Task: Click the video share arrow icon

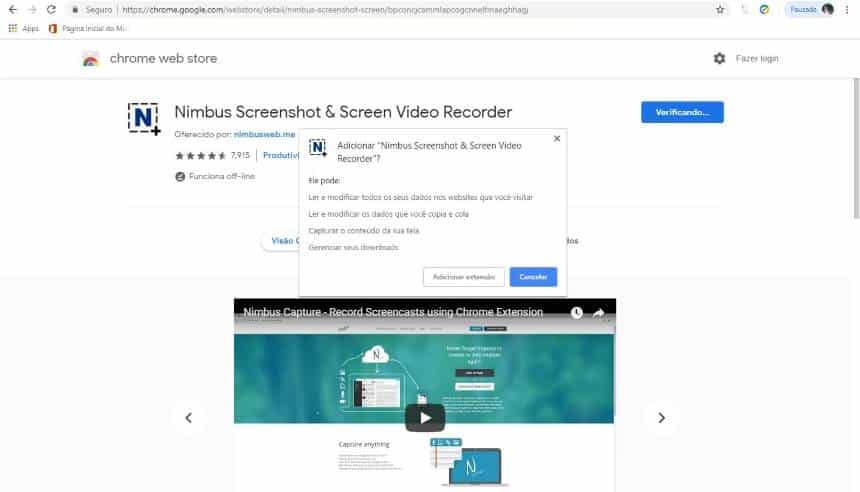Action: click(598, 313)
